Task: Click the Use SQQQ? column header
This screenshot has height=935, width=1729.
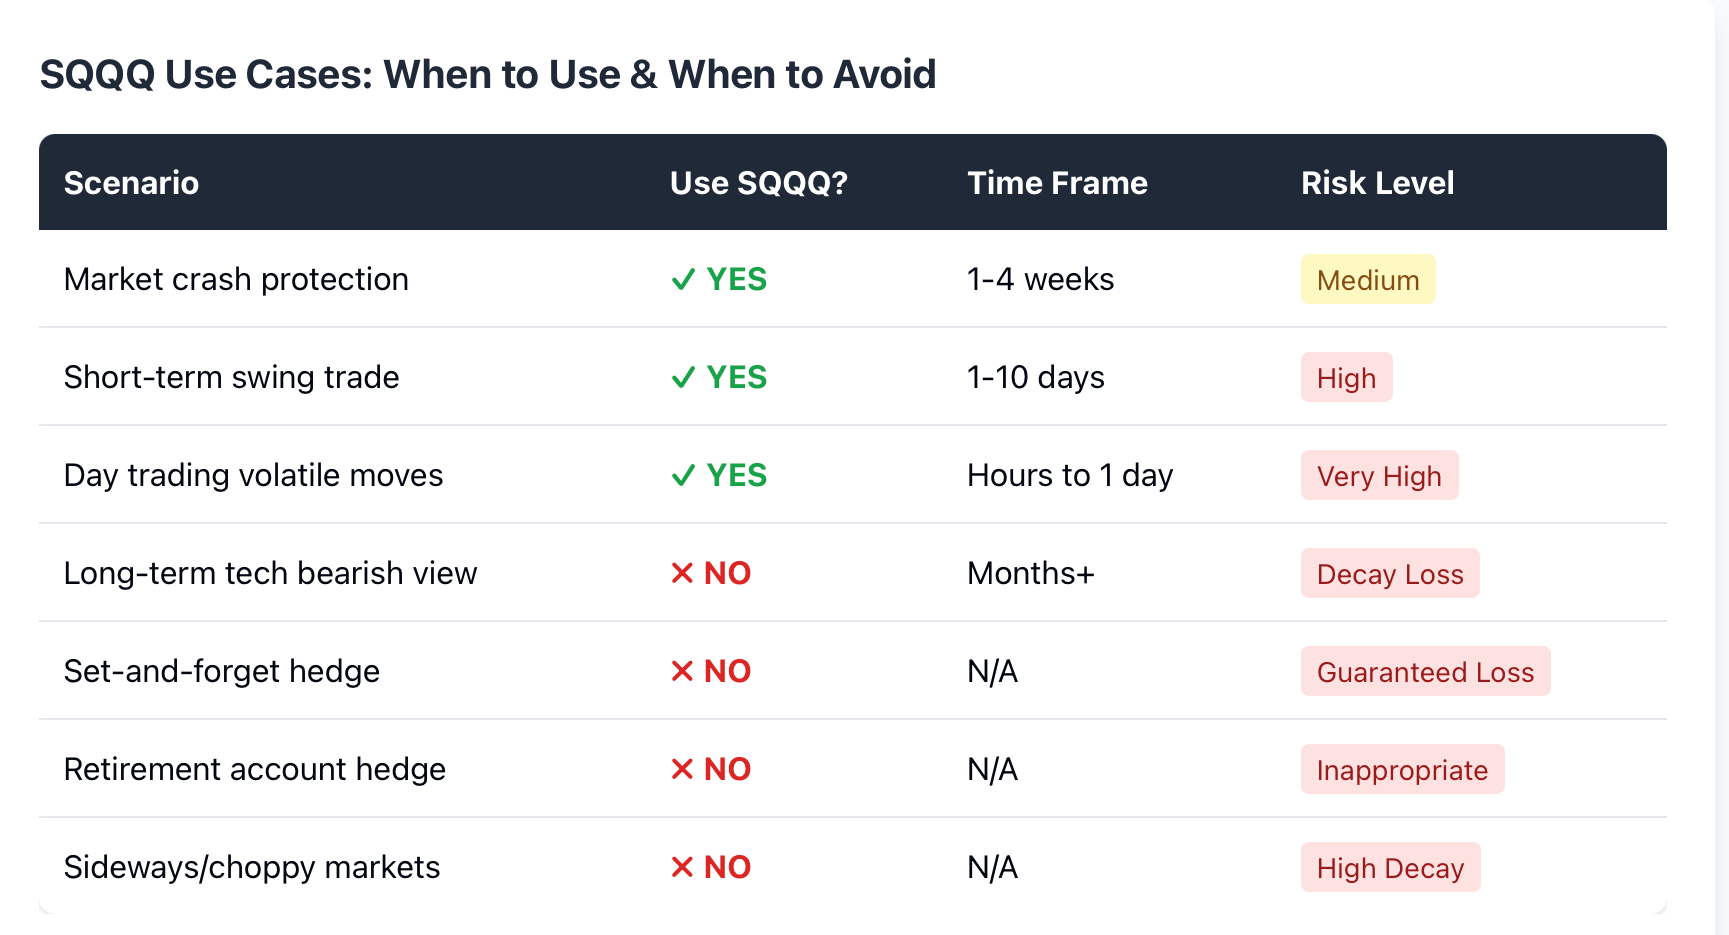Action: [x=758, y=183]
